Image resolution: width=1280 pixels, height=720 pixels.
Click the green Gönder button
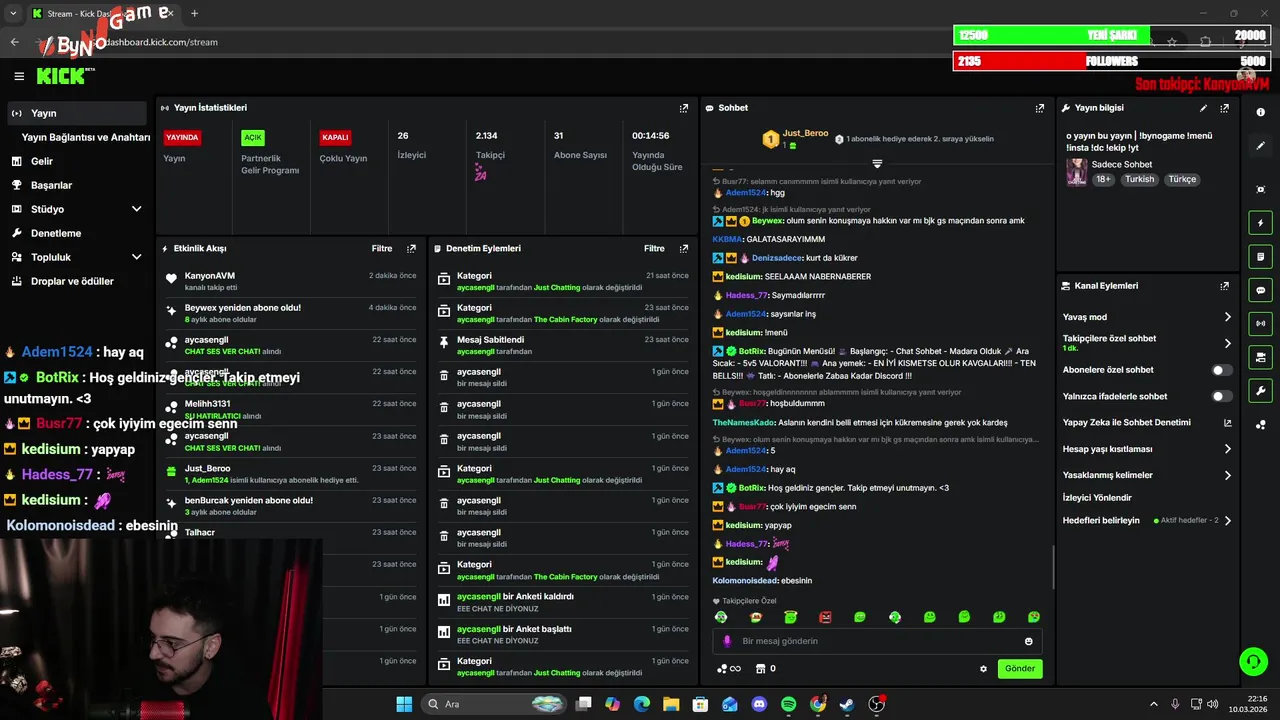pyautogui.click(x=1020, y=669)
